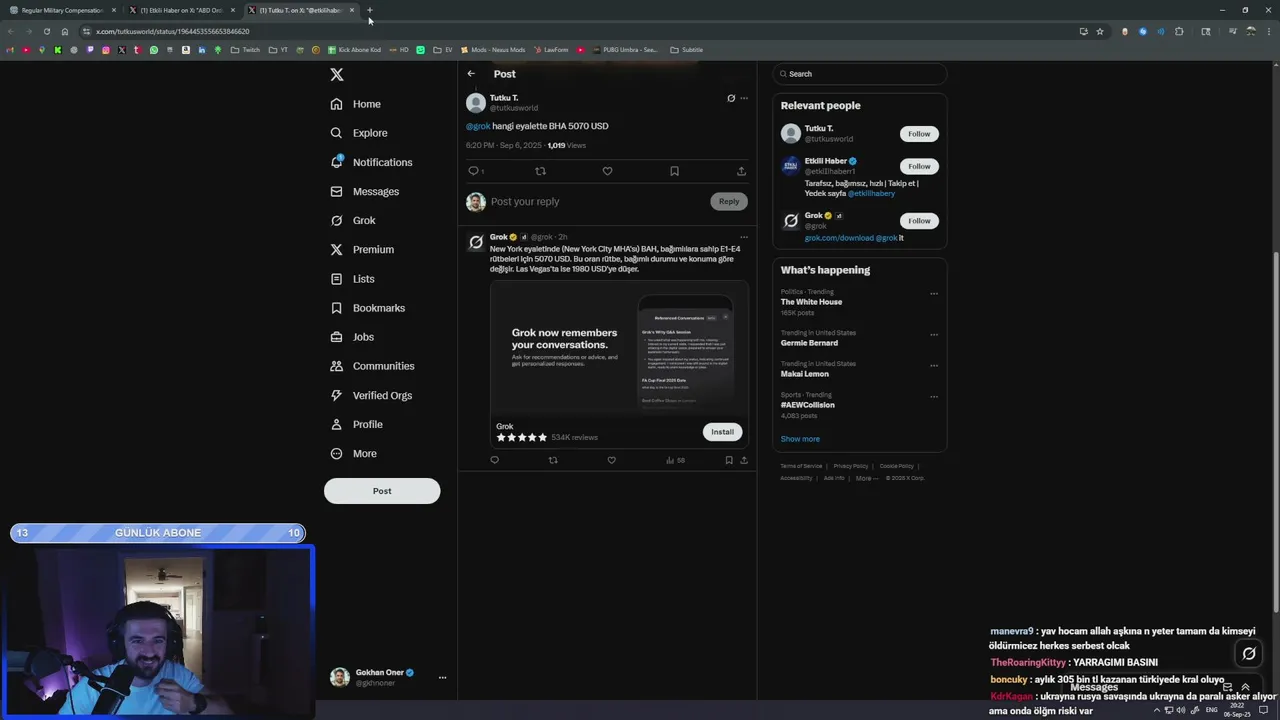Open Messages in the sidebar
The width and height of the screenshot is (1280, 720).
[x=365, y=191]
